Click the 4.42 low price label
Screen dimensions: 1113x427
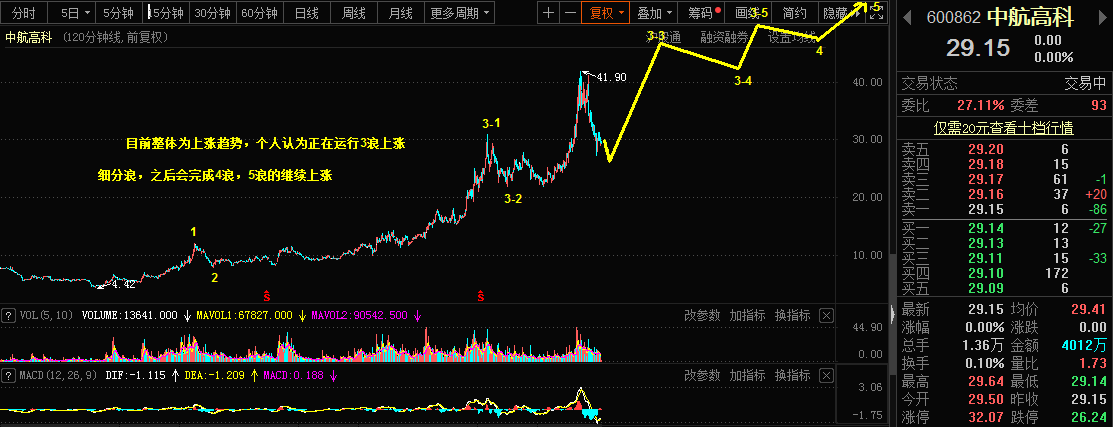pyautogui.click(x=124, y=284)
